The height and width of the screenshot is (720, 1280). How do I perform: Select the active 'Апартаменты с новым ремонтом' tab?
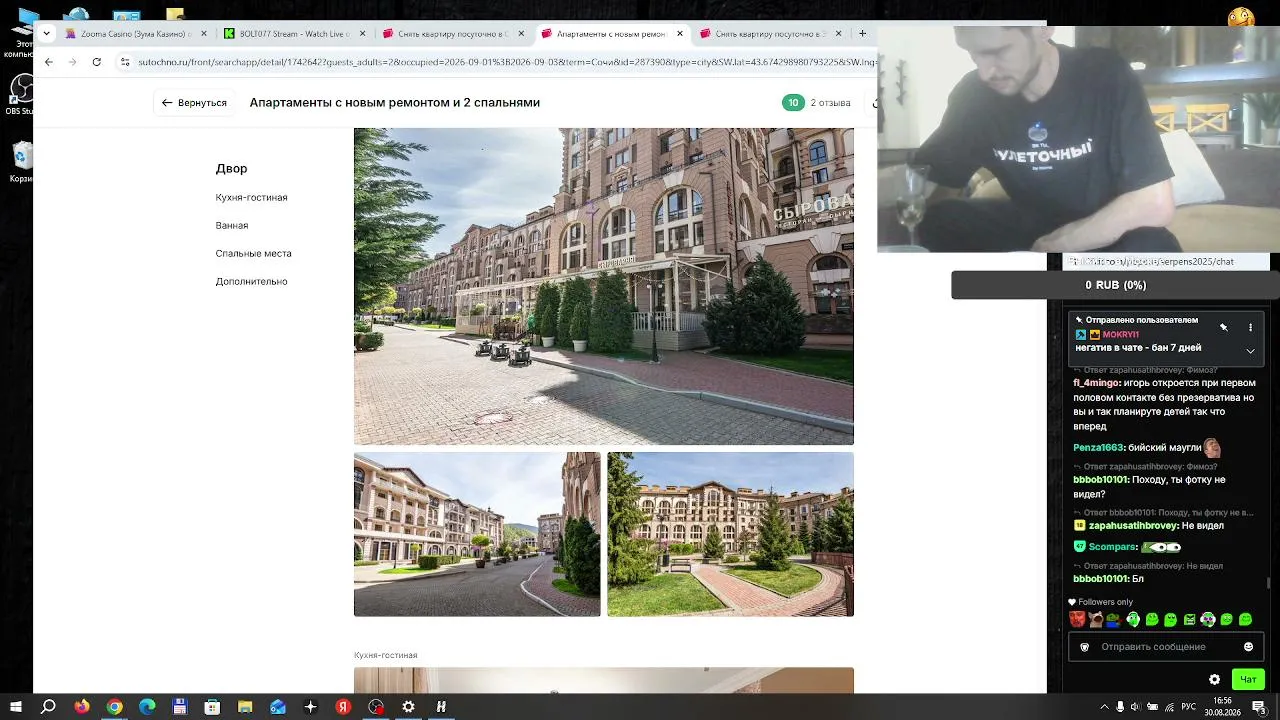[x=611, y=33]
